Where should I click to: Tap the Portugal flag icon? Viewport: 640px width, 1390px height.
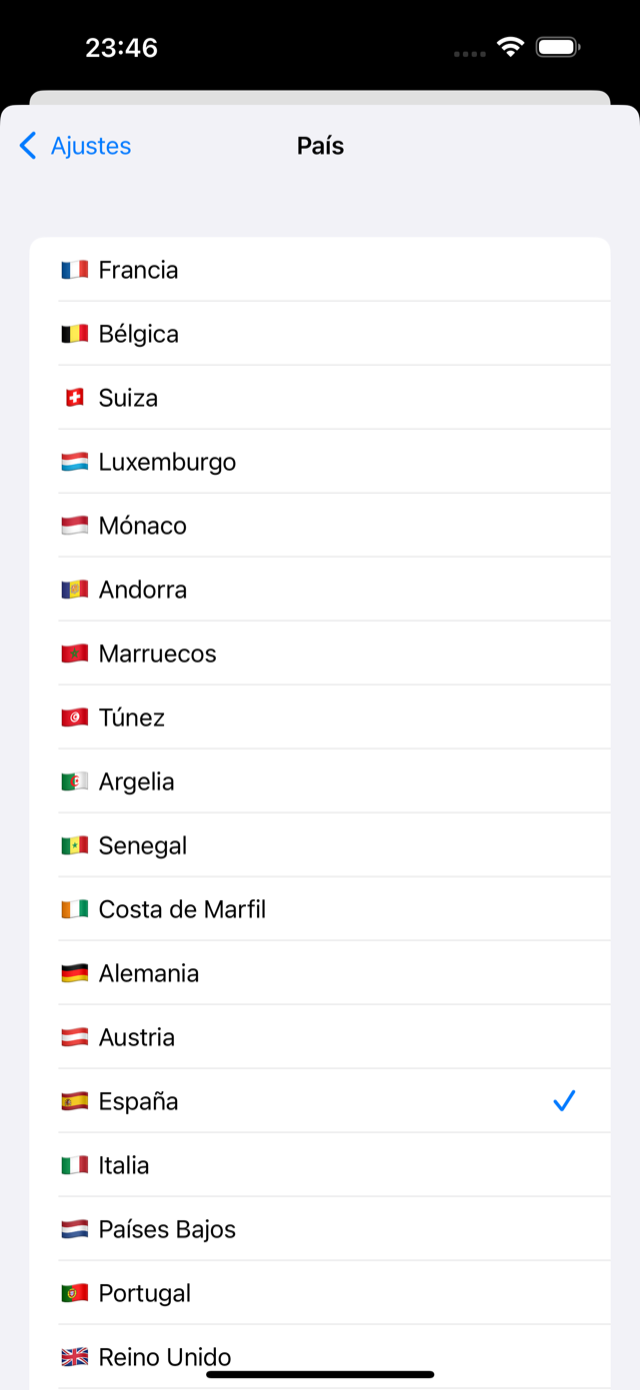coord(74,1294)
